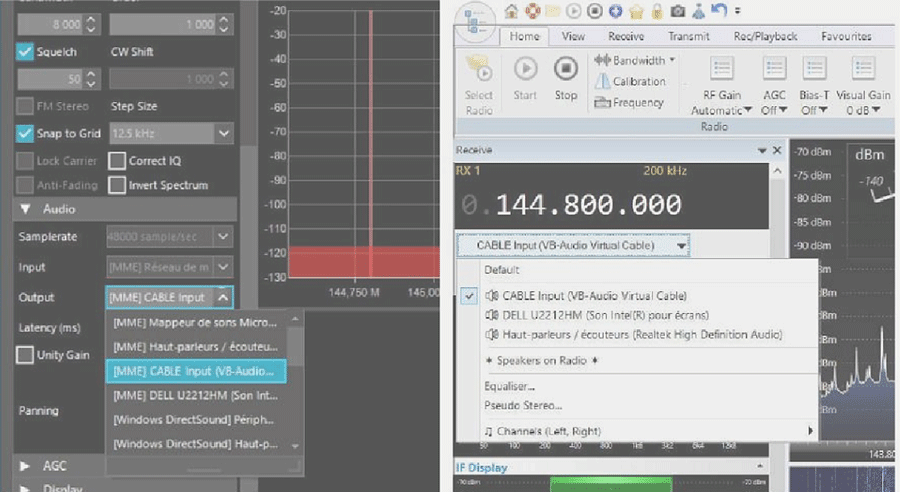The height and width of the screenshot is (492, 900).
Task: Click the Select Radio ribbon icon
Action: coord(478,68)
